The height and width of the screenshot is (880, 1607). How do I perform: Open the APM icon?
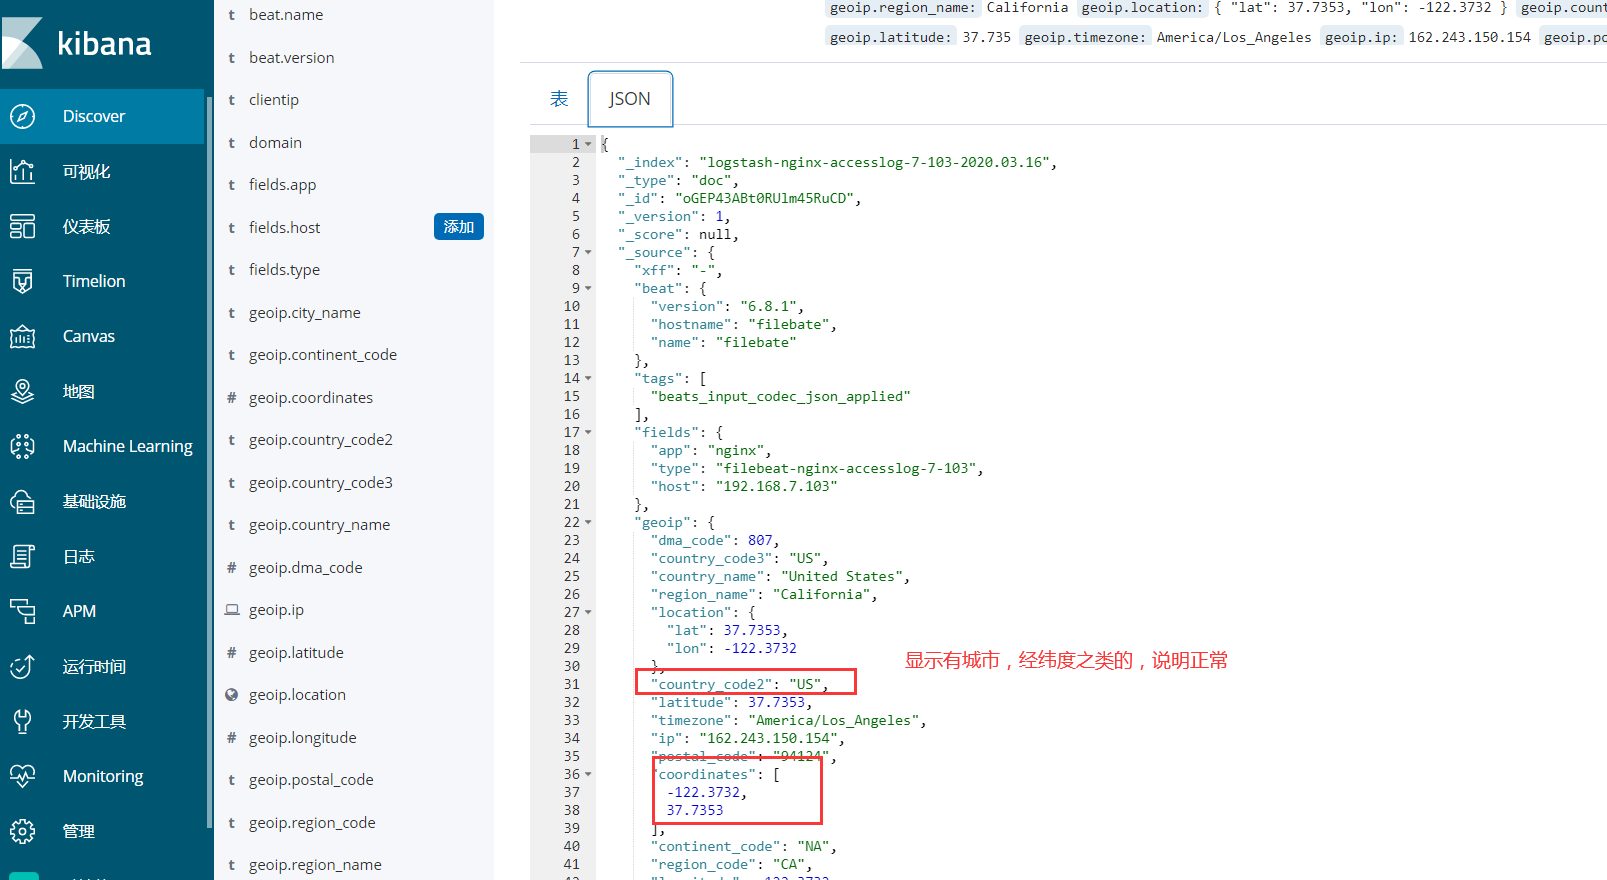point(22,611)
